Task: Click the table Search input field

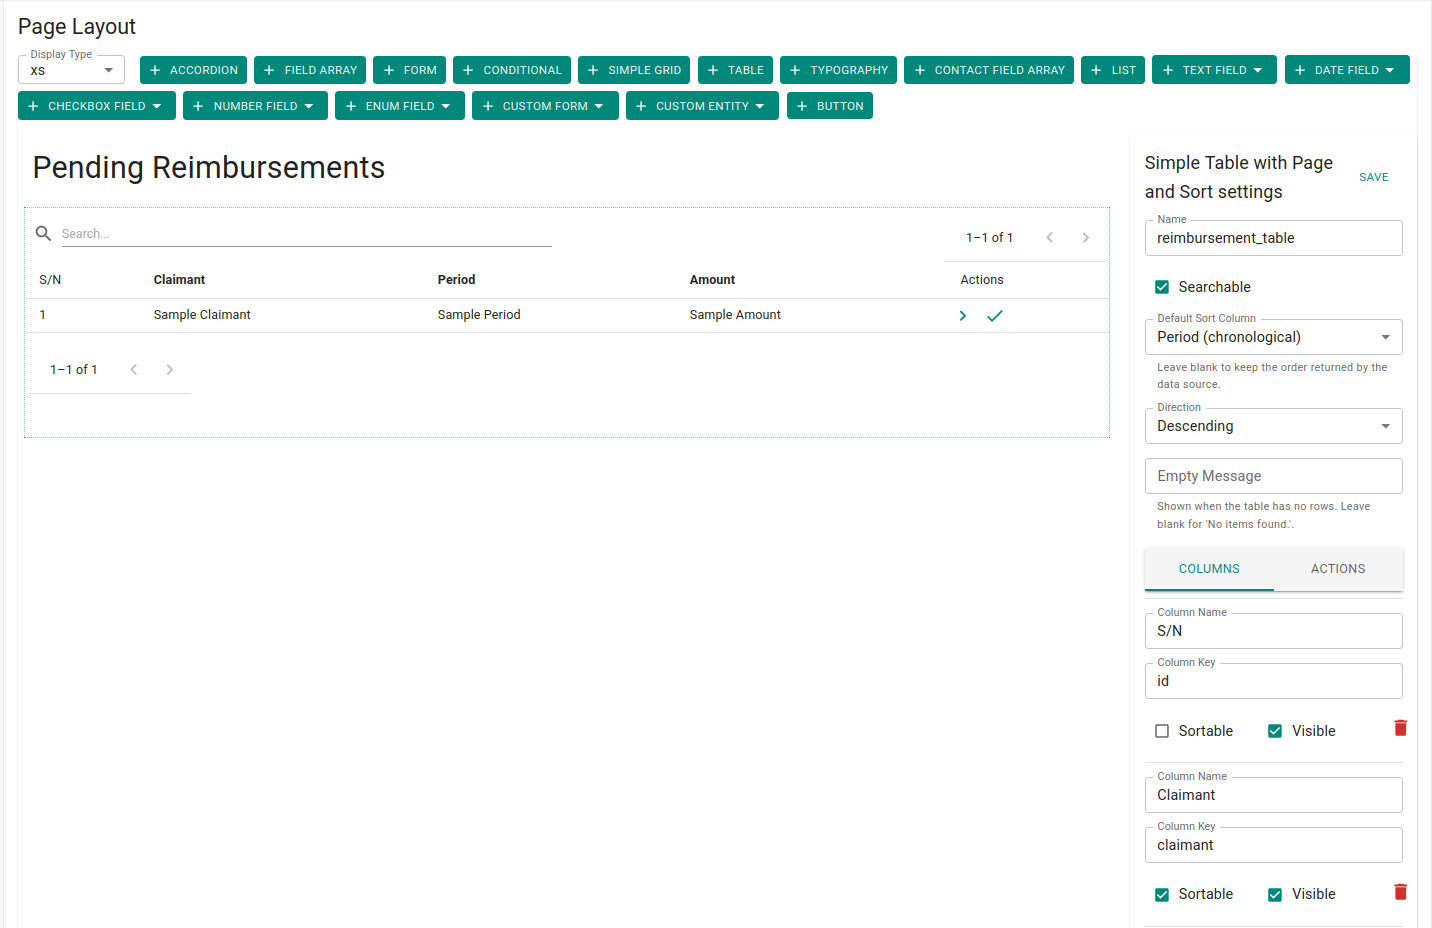Action: 306,234
